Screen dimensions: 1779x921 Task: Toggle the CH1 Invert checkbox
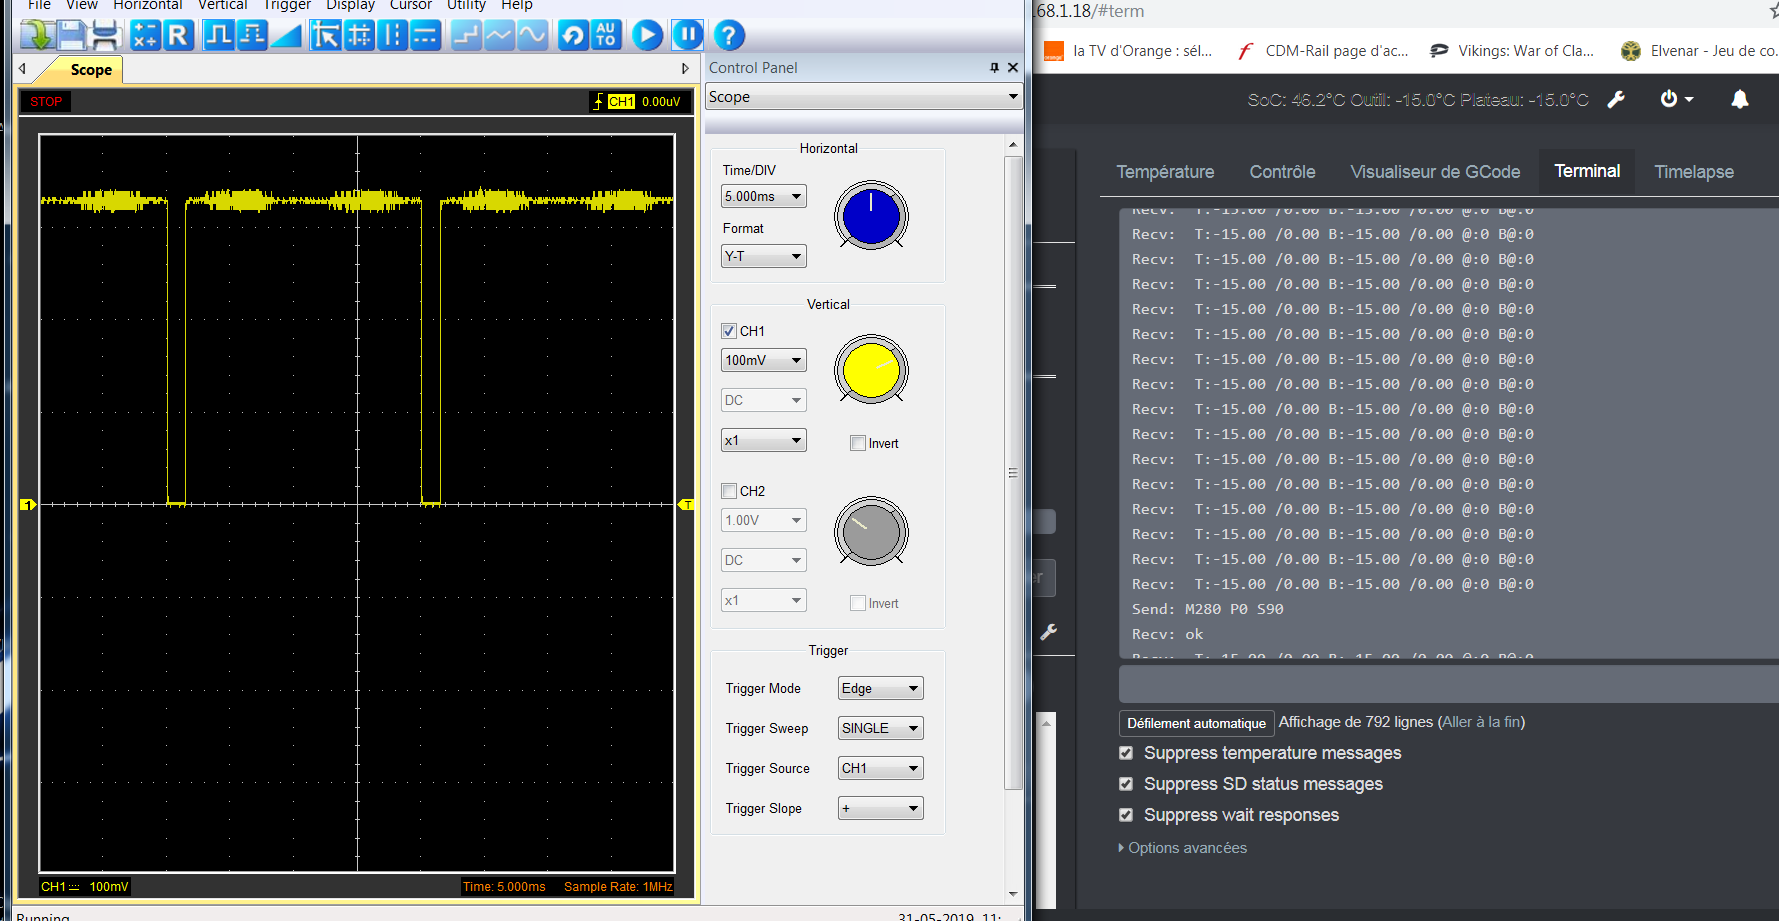click(857, 443)
